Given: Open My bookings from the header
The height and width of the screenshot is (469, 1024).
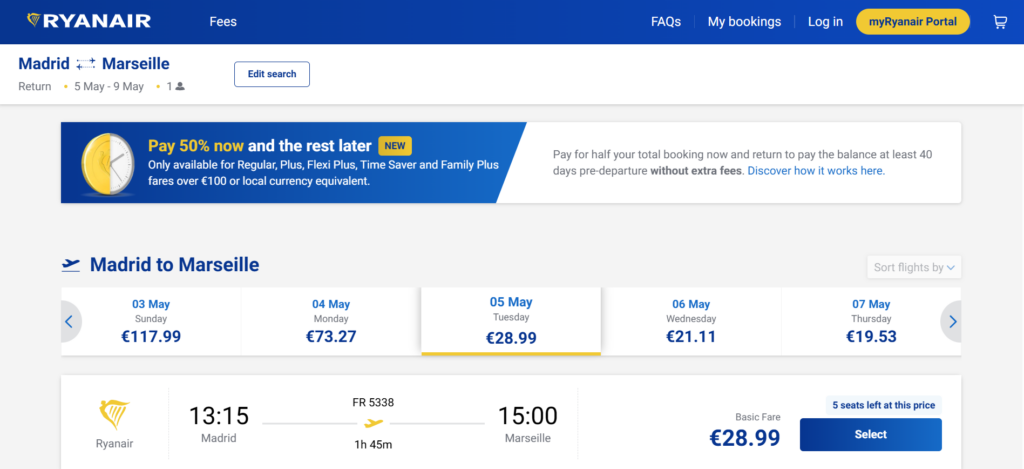Looking at the screenshot, I should [x=744, y=22].
